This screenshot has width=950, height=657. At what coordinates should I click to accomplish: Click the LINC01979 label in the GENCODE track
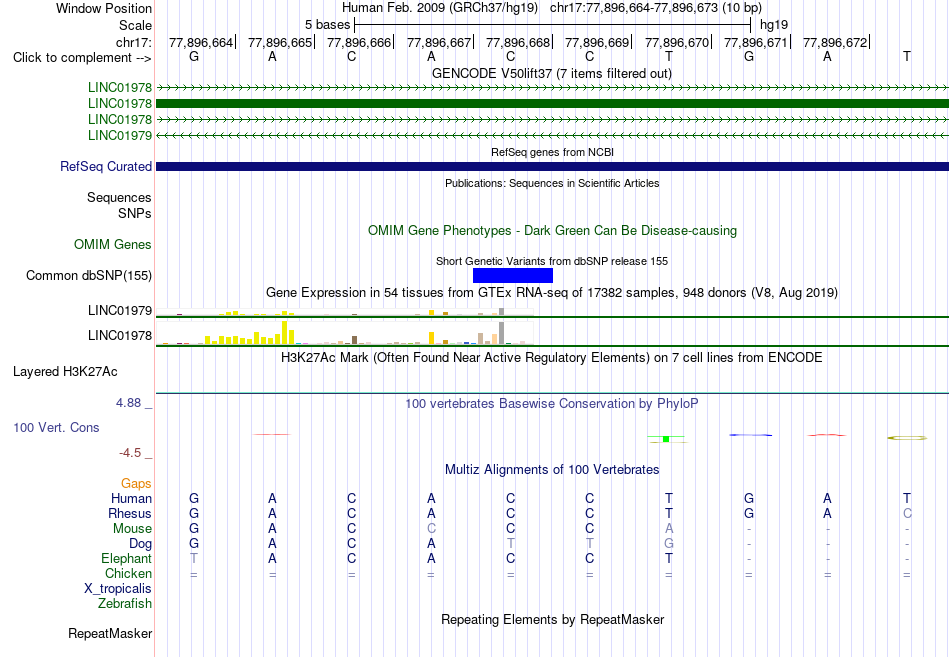pos(120,135)
